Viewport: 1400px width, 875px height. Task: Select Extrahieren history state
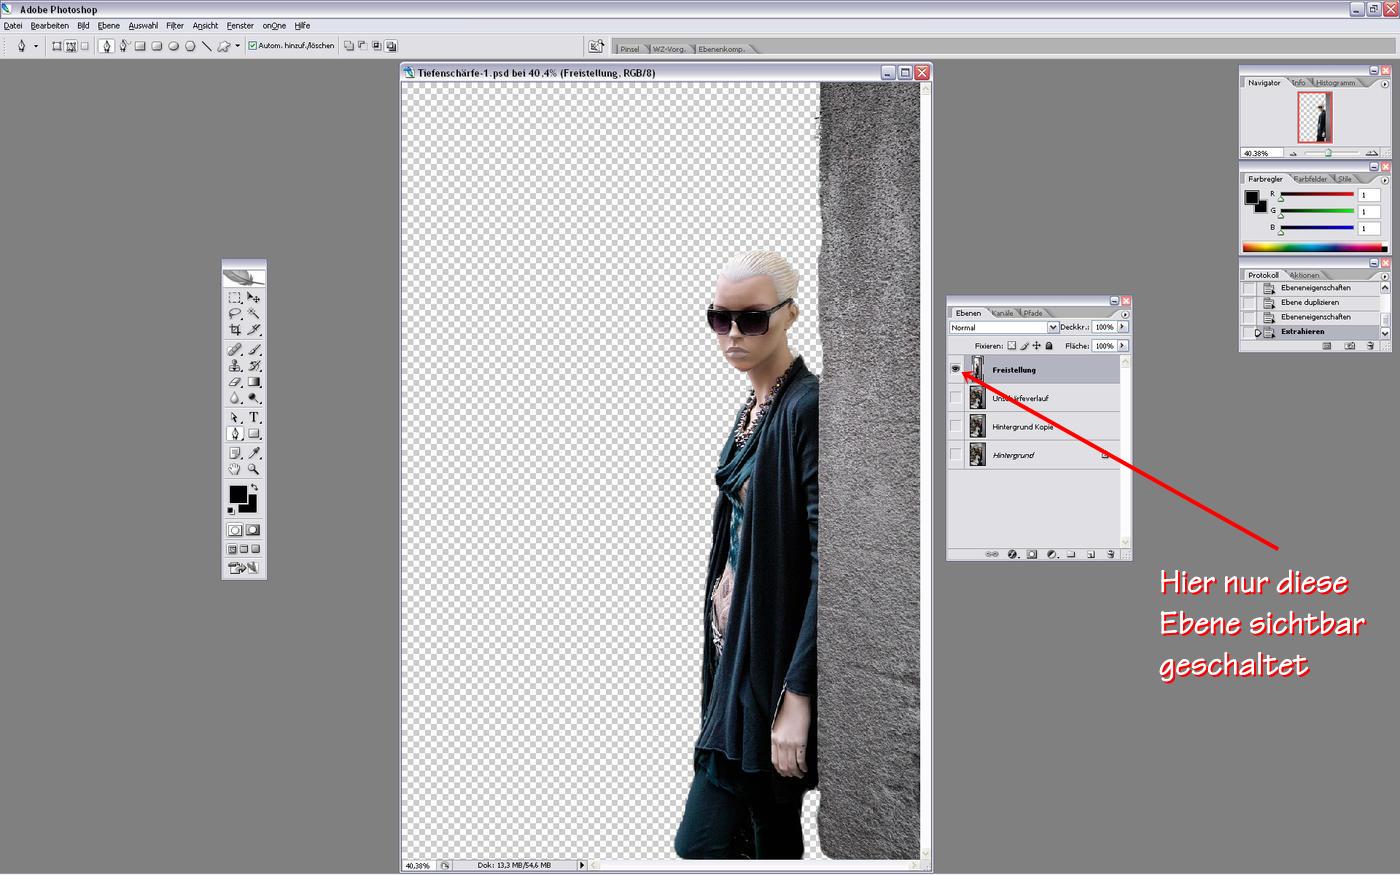pyautogui.click(x=1314, y=331)
